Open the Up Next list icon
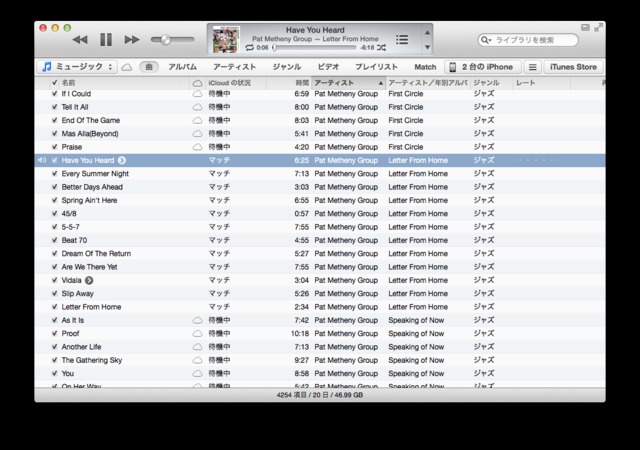This screenshot has width=640, height=450. pos(402,40)
